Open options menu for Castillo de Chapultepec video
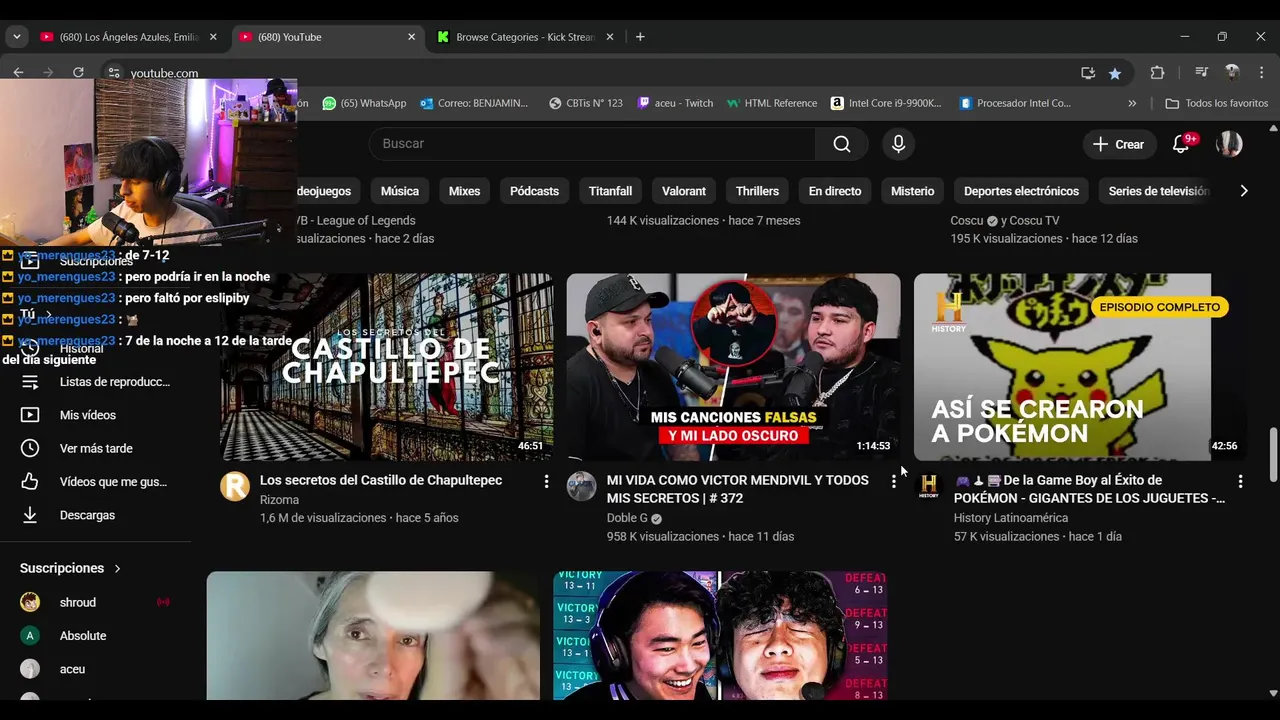Image resolution: width=1280 pixels, height=720 pixels. 546,481
